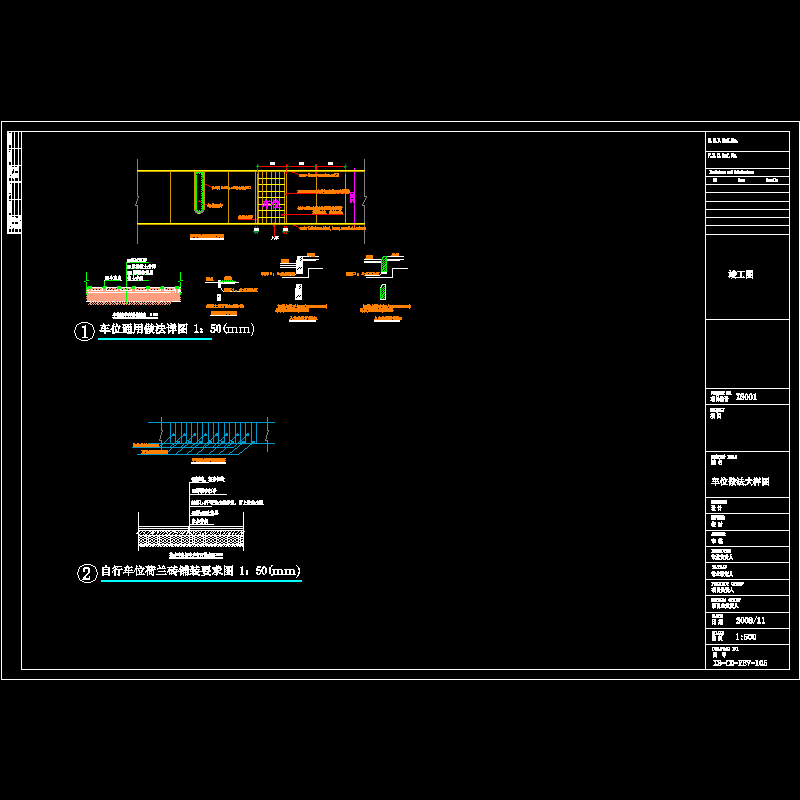Click the title 自行车位荷兰砖铺装要求图 1:50(mm)

(200, 572)
